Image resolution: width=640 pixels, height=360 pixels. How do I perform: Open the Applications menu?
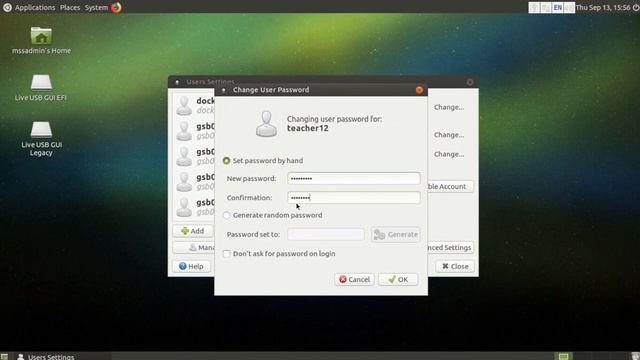pyautogui.click(x=35, y=7)
